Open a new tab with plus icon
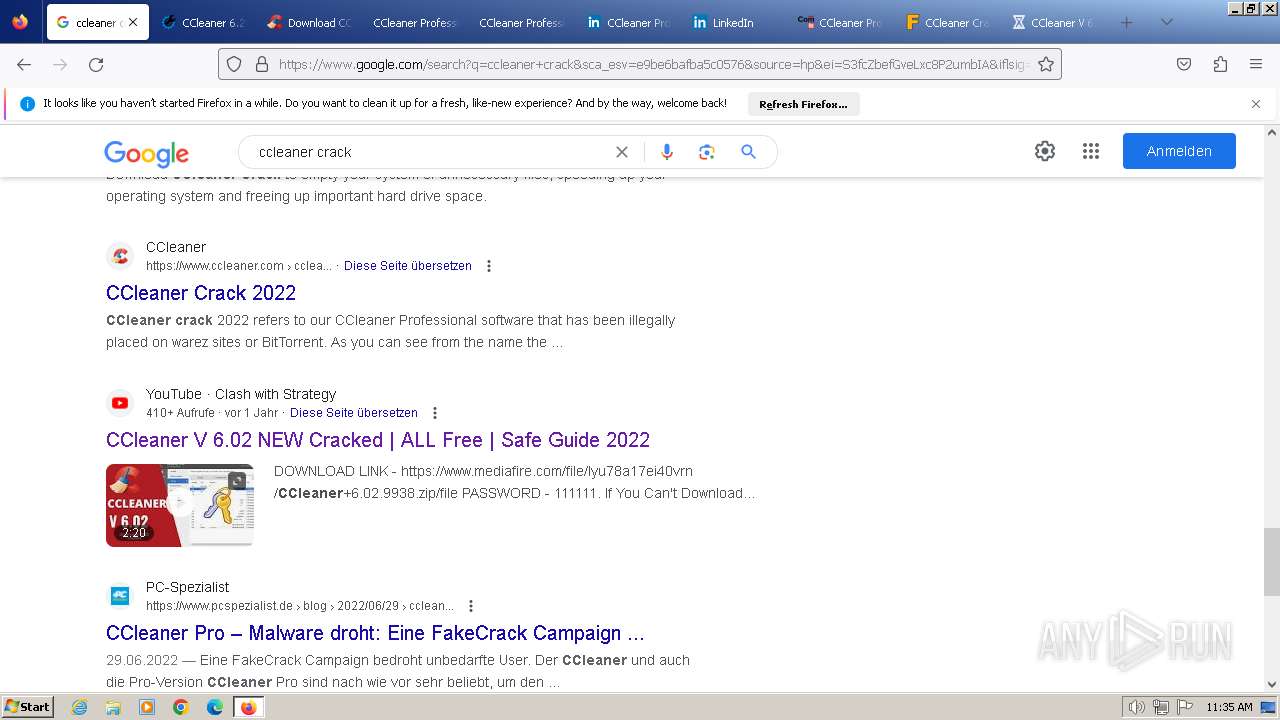Viewport: 1280px width, 720px height. pos(1127,22)
